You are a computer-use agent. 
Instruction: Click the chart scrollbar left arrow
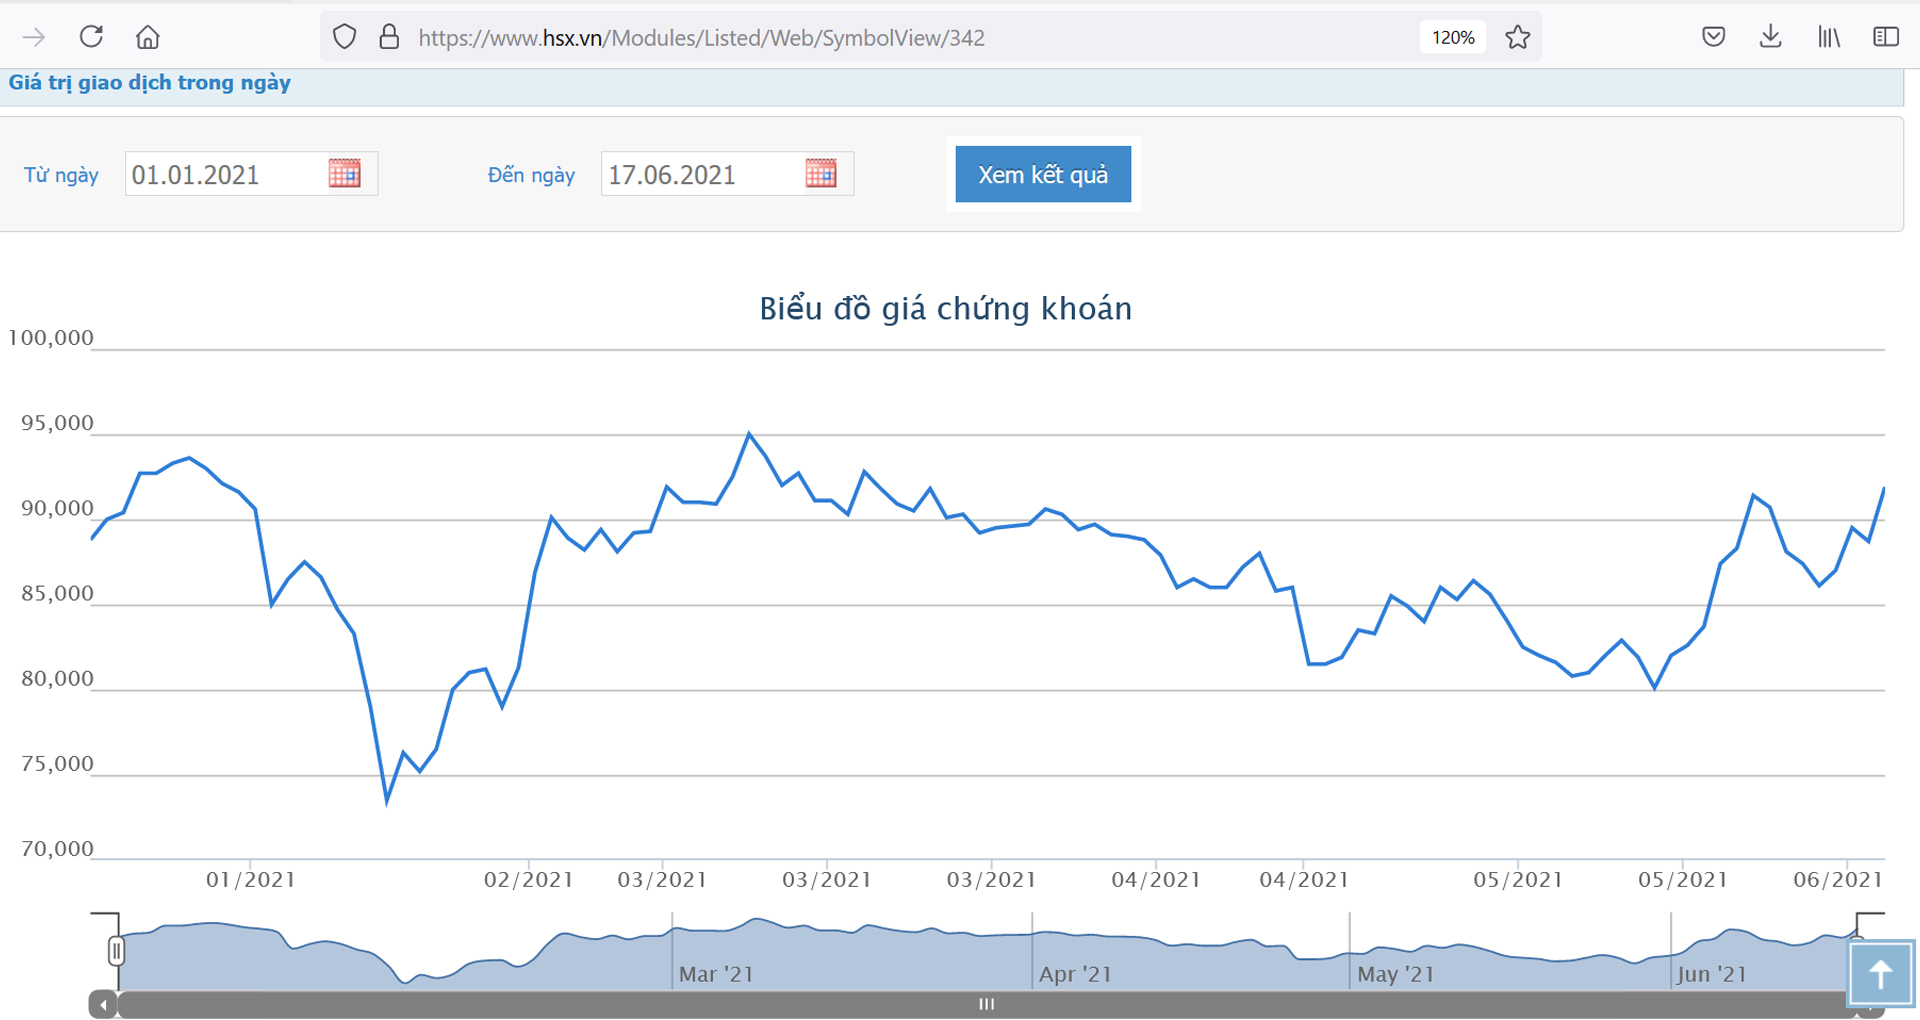click(x=103, y=1004)
